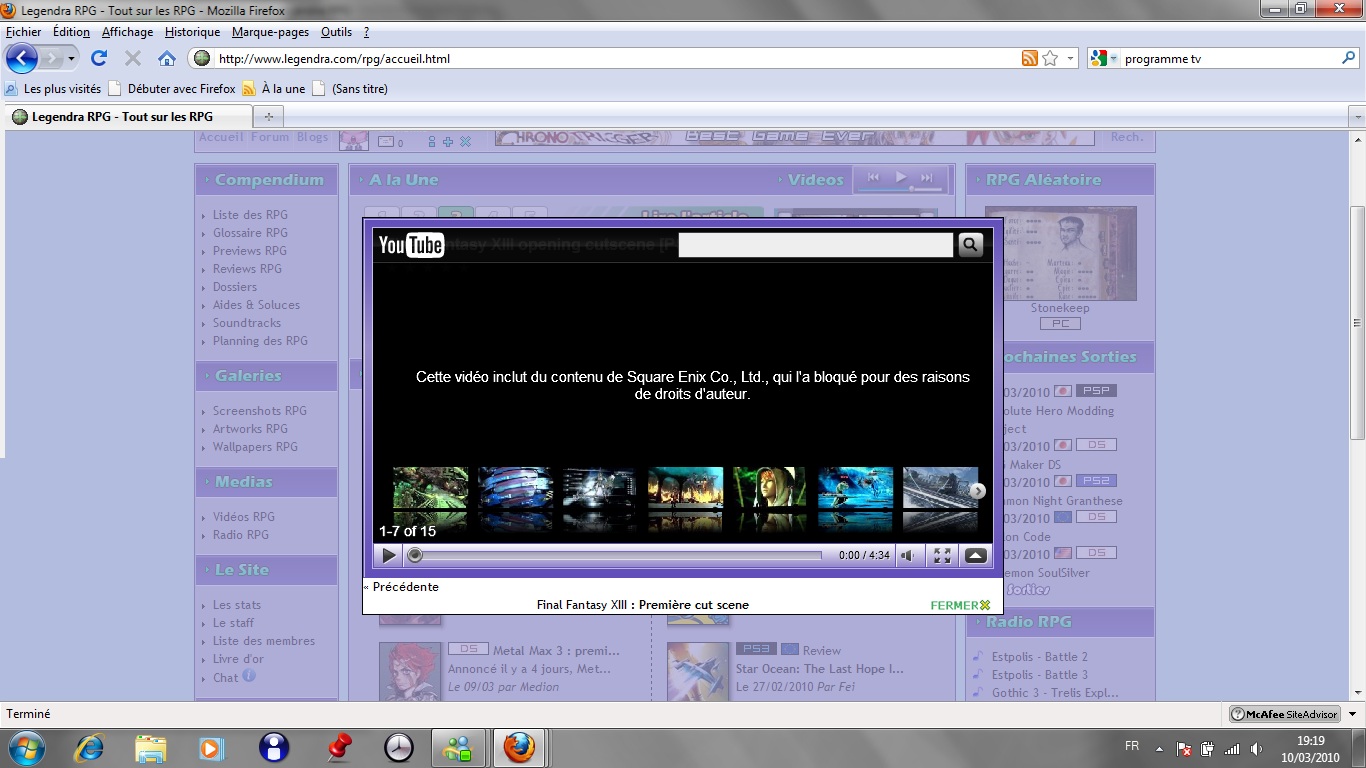Go to previous track in site radio player
This screenshot has width=1366, height=768.
tap(873, 177)
